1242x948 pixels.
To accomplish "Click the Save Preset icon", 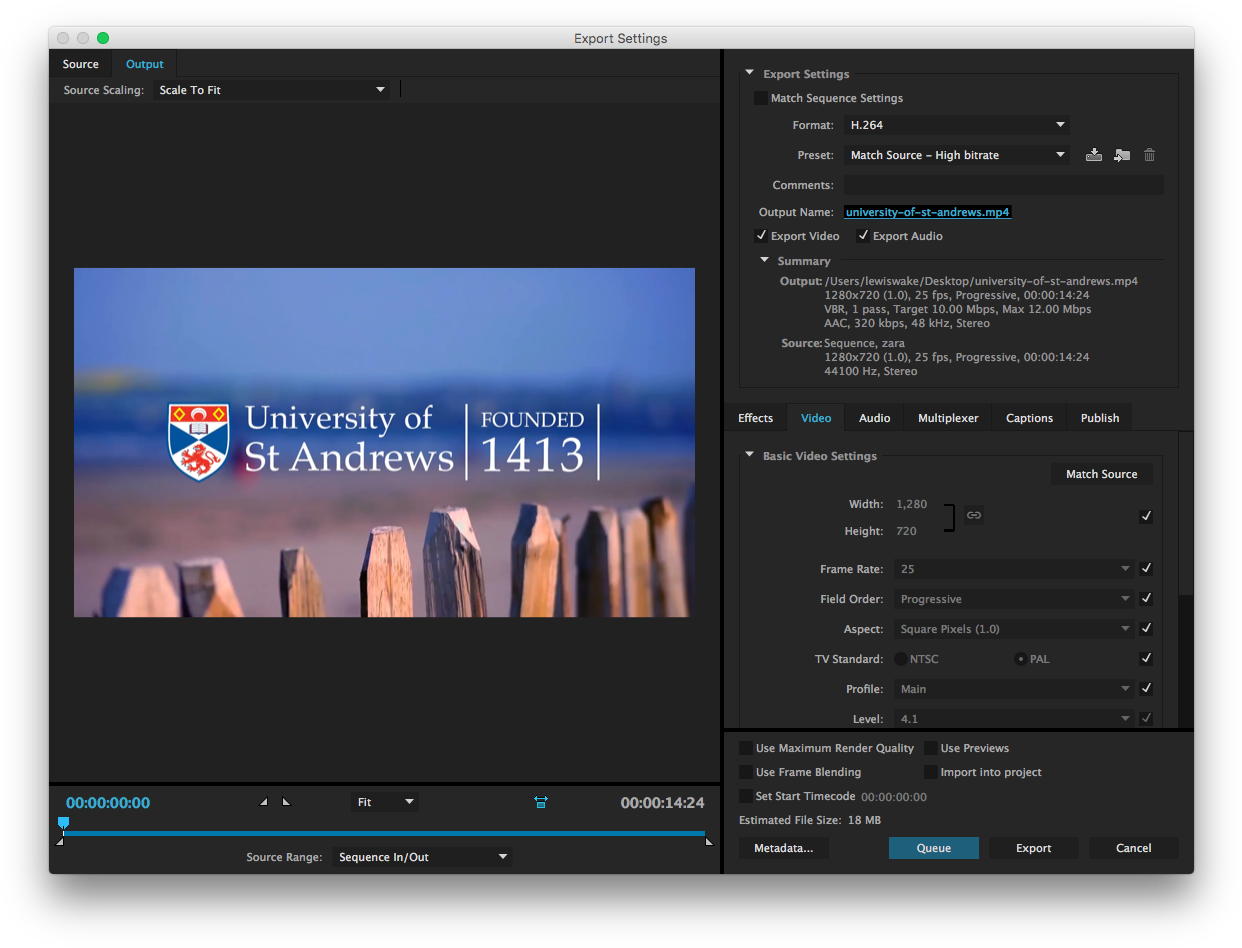I will pyautogui.click(x=1094, y=155).
